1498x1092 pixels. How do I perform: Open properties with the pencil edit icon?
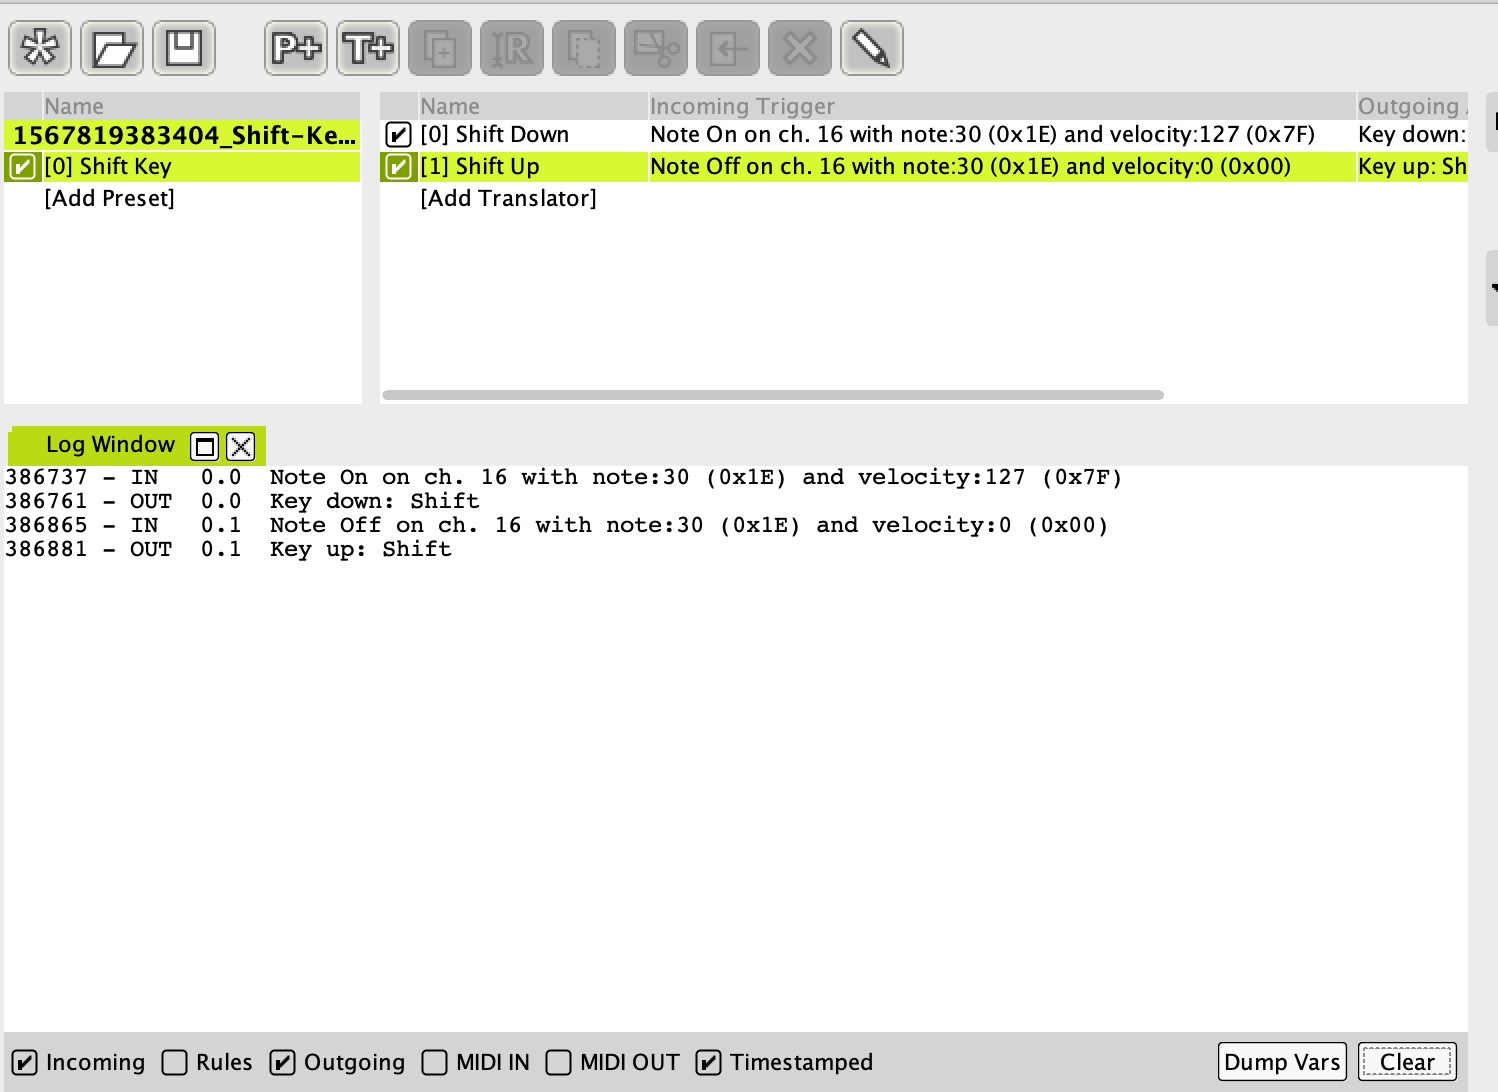click(872, 48)
